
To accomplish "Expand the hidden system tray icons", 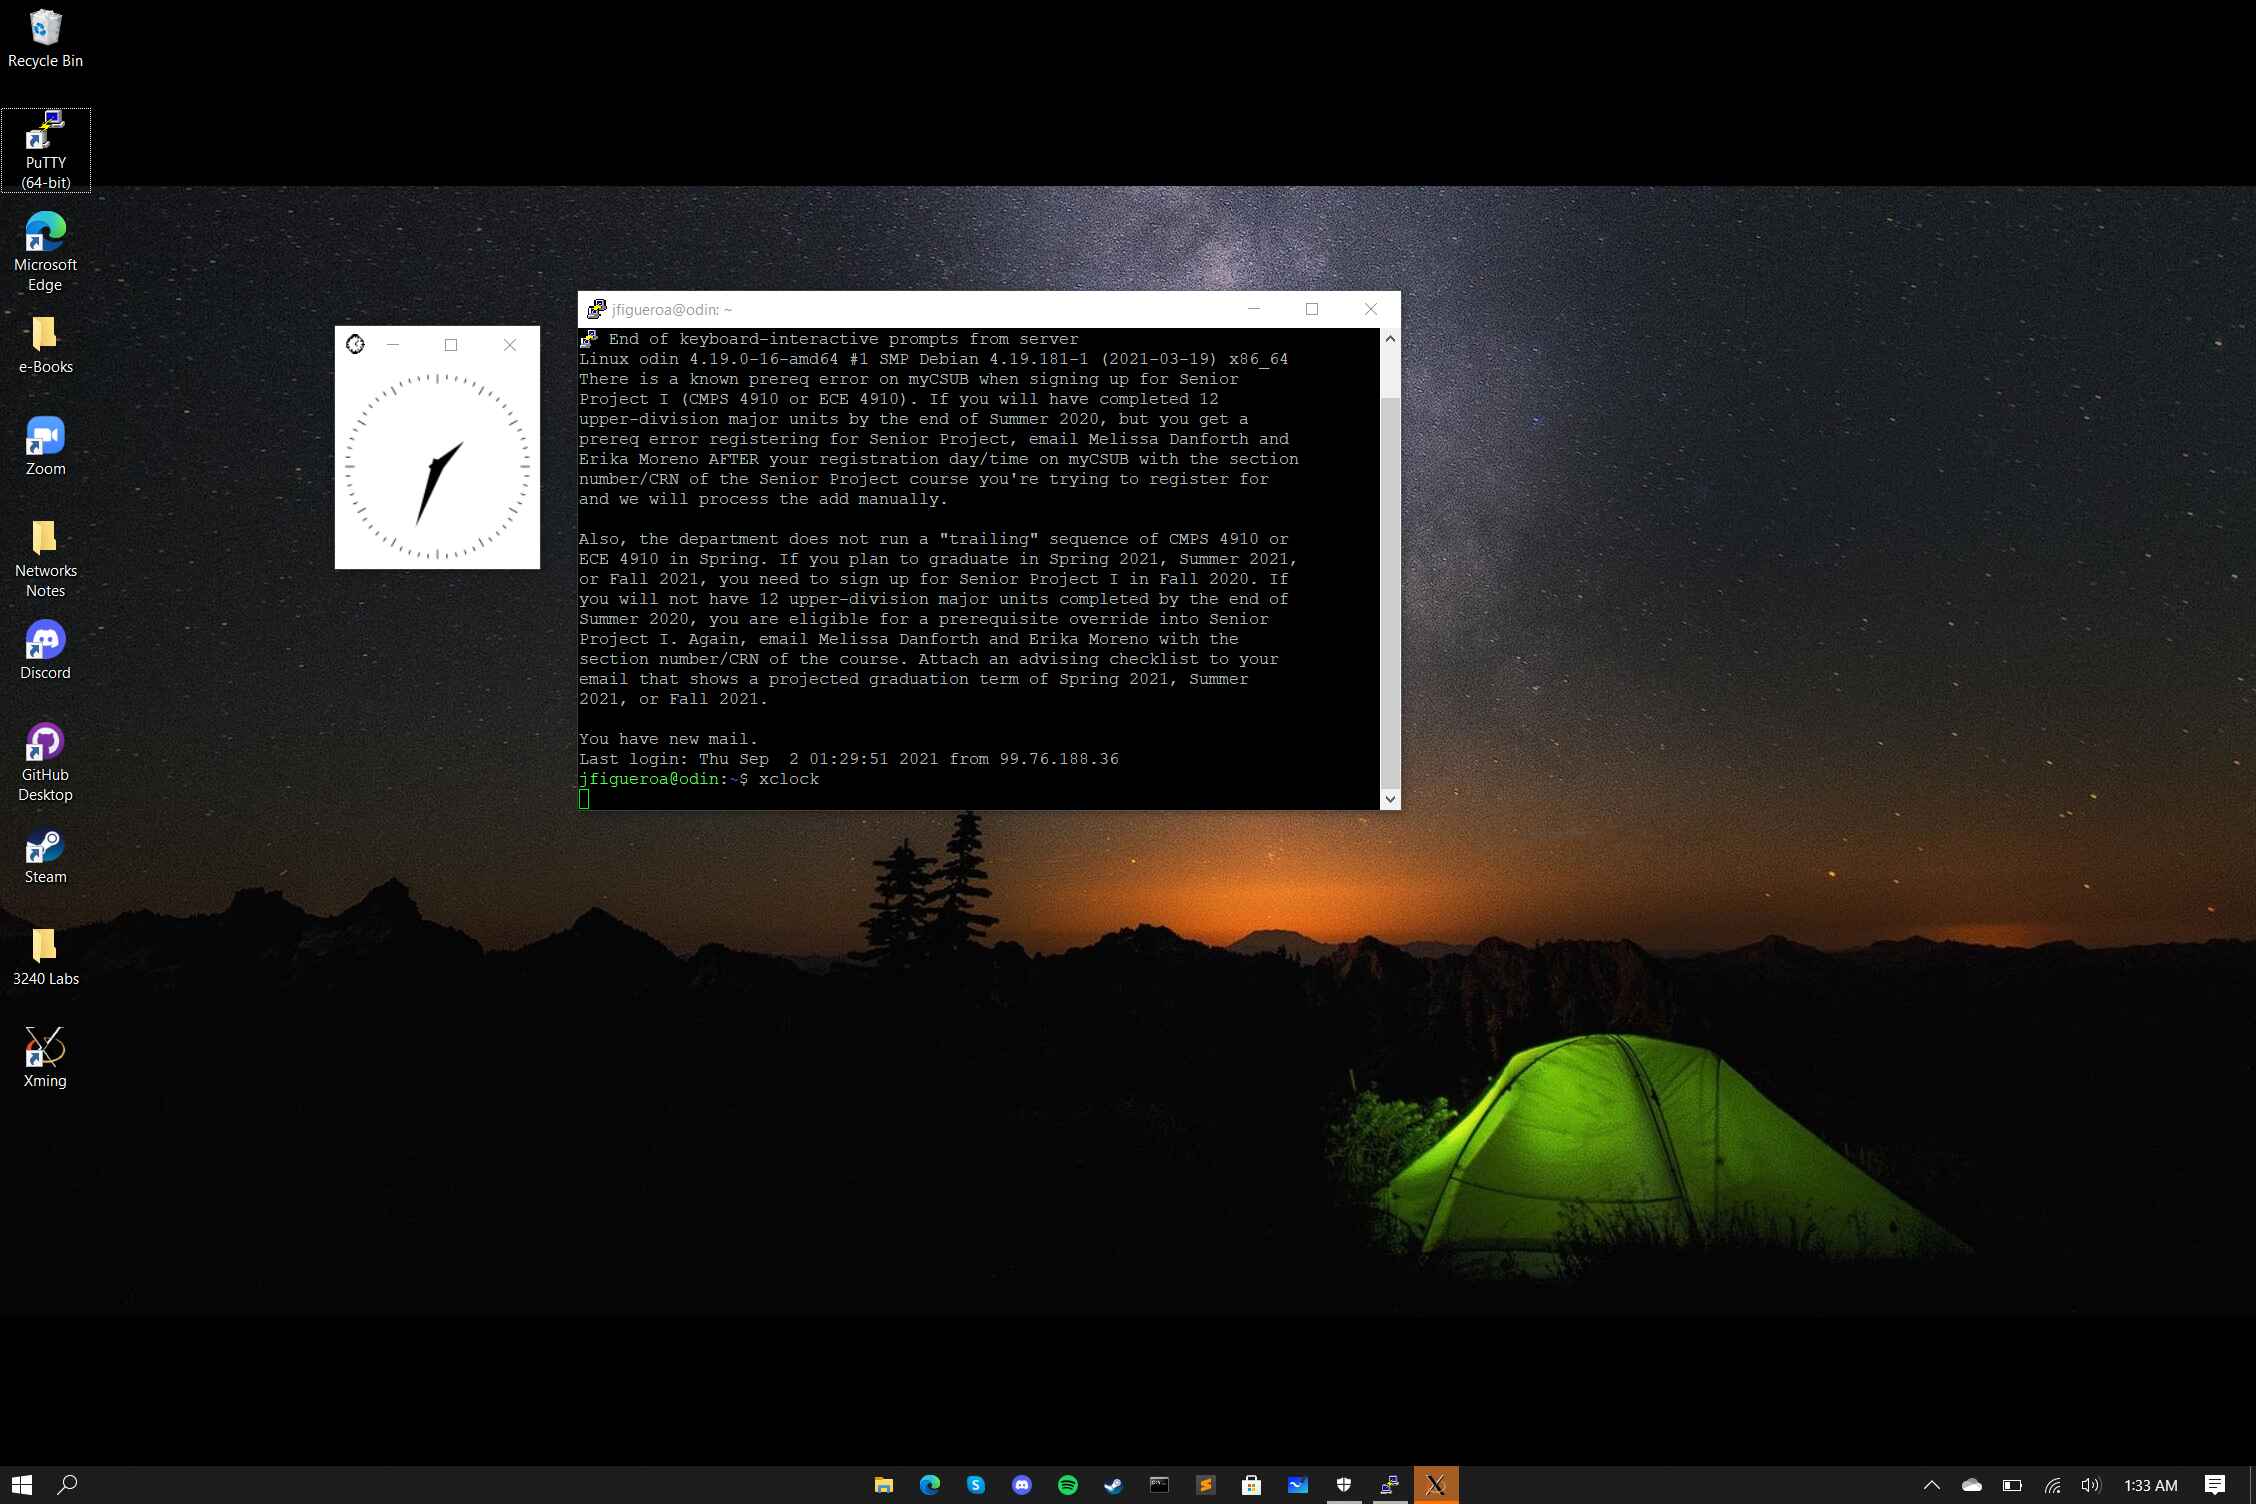I will (1932, 1485).
